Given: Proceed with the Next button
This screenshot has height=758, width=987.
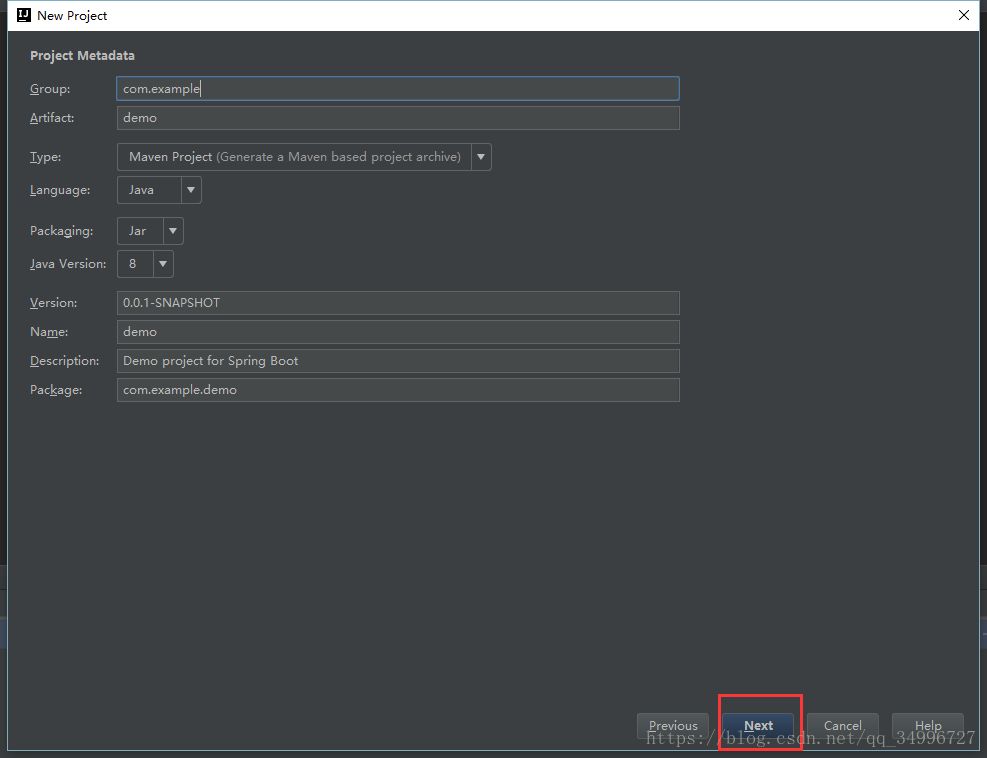Looking at the screenshot, I should 758,726.
